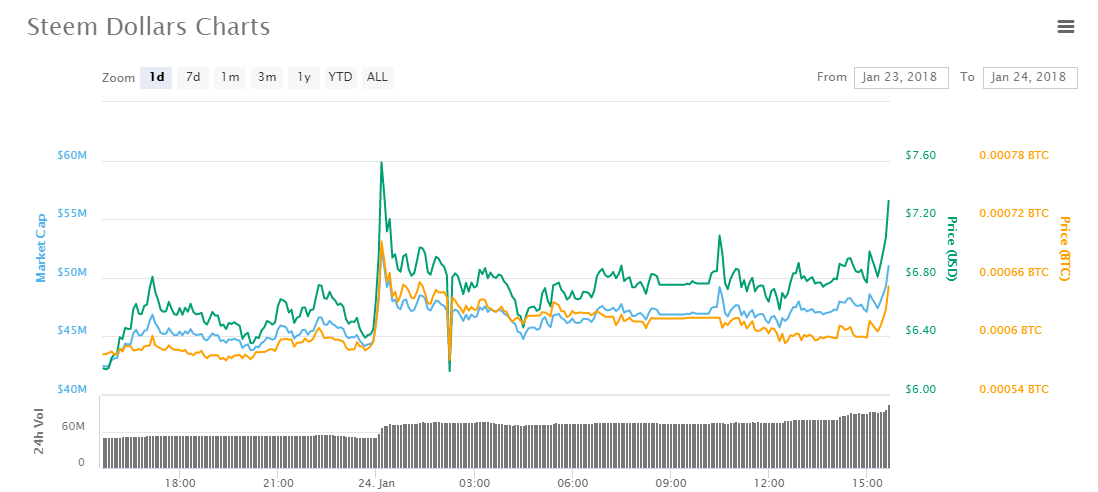Click the 0.0006 BTC axis label
Screen dimensions: 1098x492
coord(1009,330)
